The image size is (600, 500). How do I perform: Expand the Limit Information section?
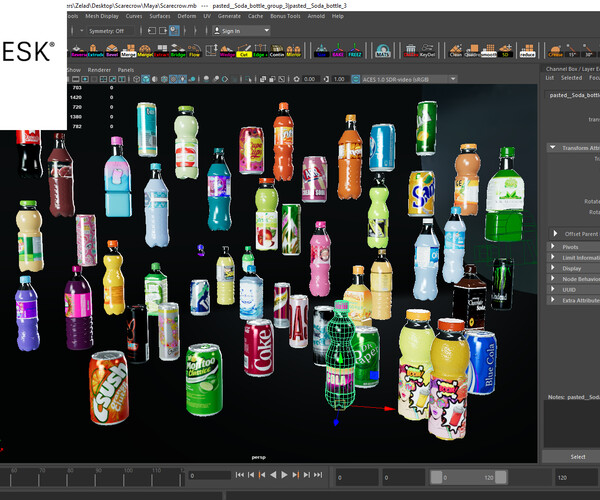(x=553, y=257)
